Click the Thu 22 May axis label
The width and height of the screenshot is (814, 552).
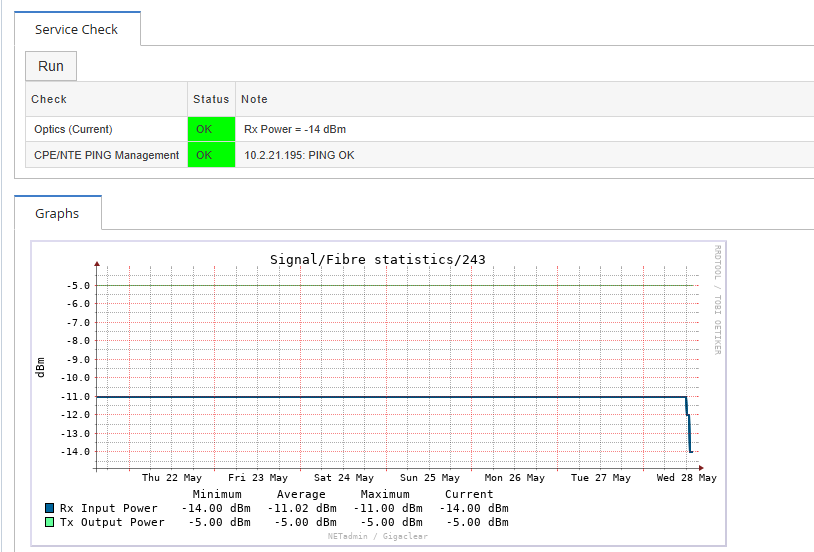click(172, 478)
